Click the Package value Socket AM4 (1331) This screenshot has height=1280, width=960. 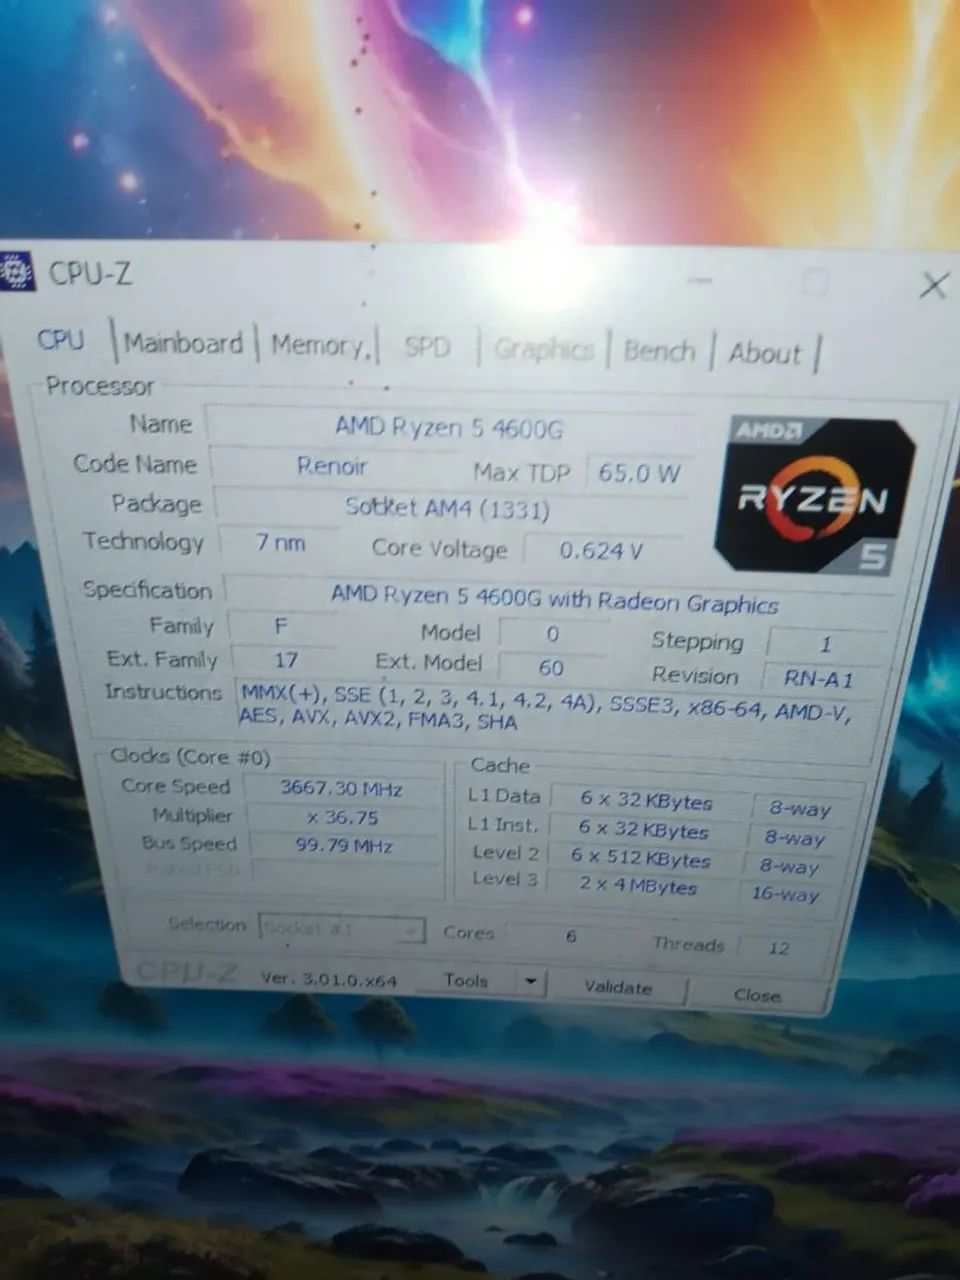449,507
